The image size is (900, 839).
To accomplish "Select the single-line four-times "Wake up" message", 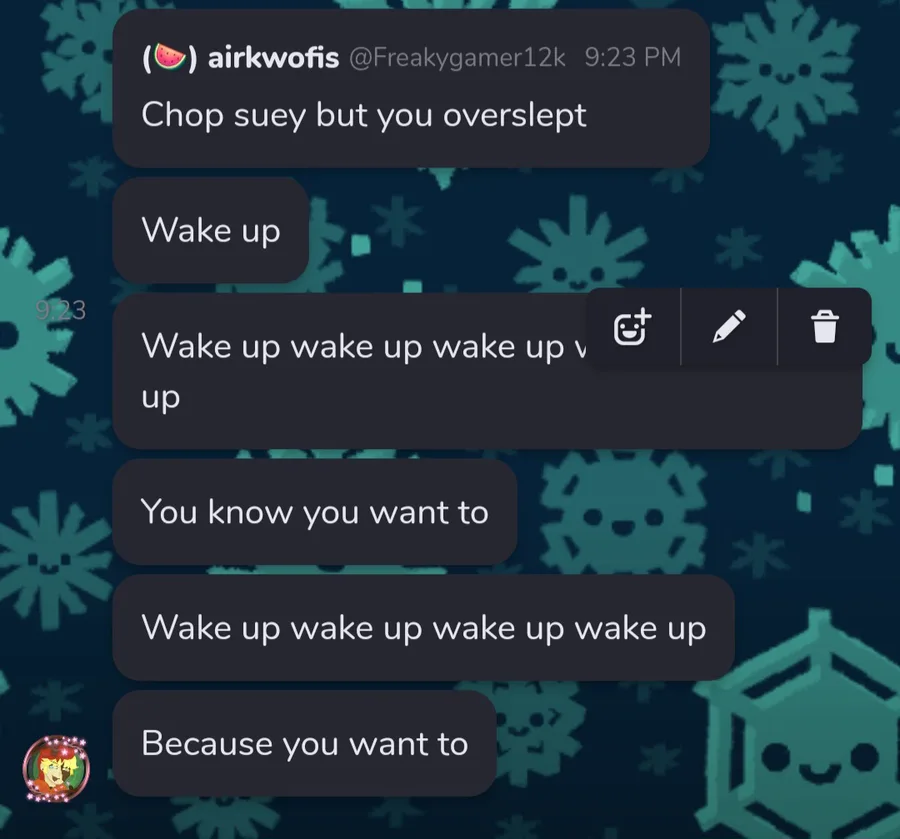I will click(x=424, y=628).
